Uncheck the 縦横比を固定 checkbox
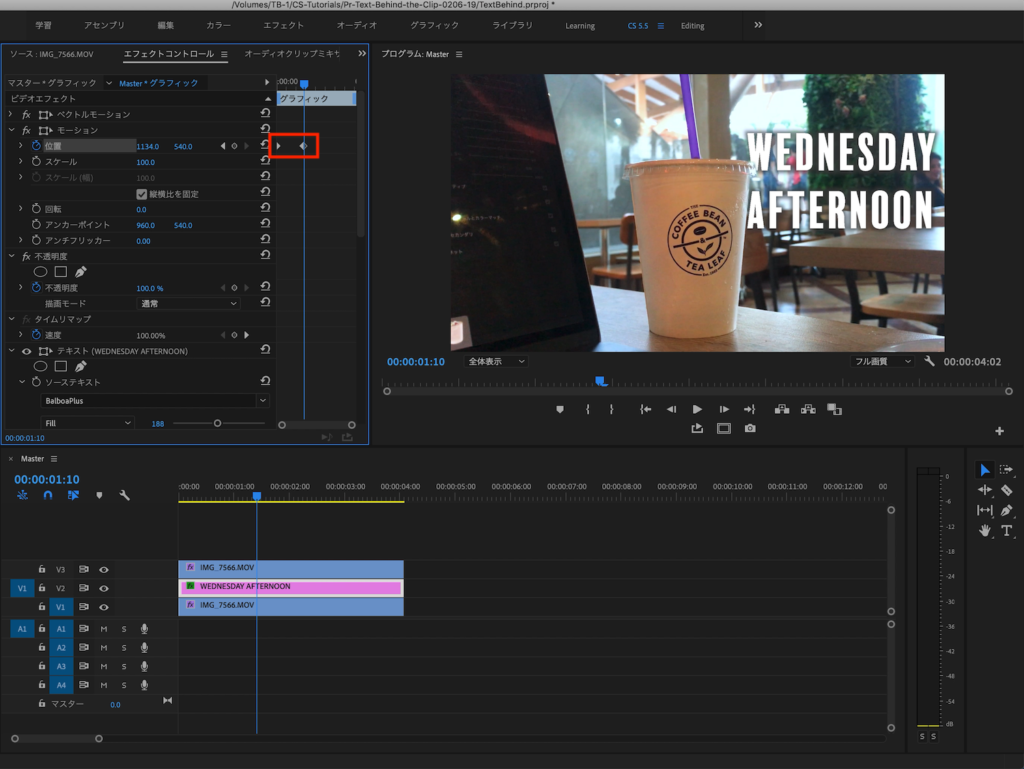 tap(141, 194)
